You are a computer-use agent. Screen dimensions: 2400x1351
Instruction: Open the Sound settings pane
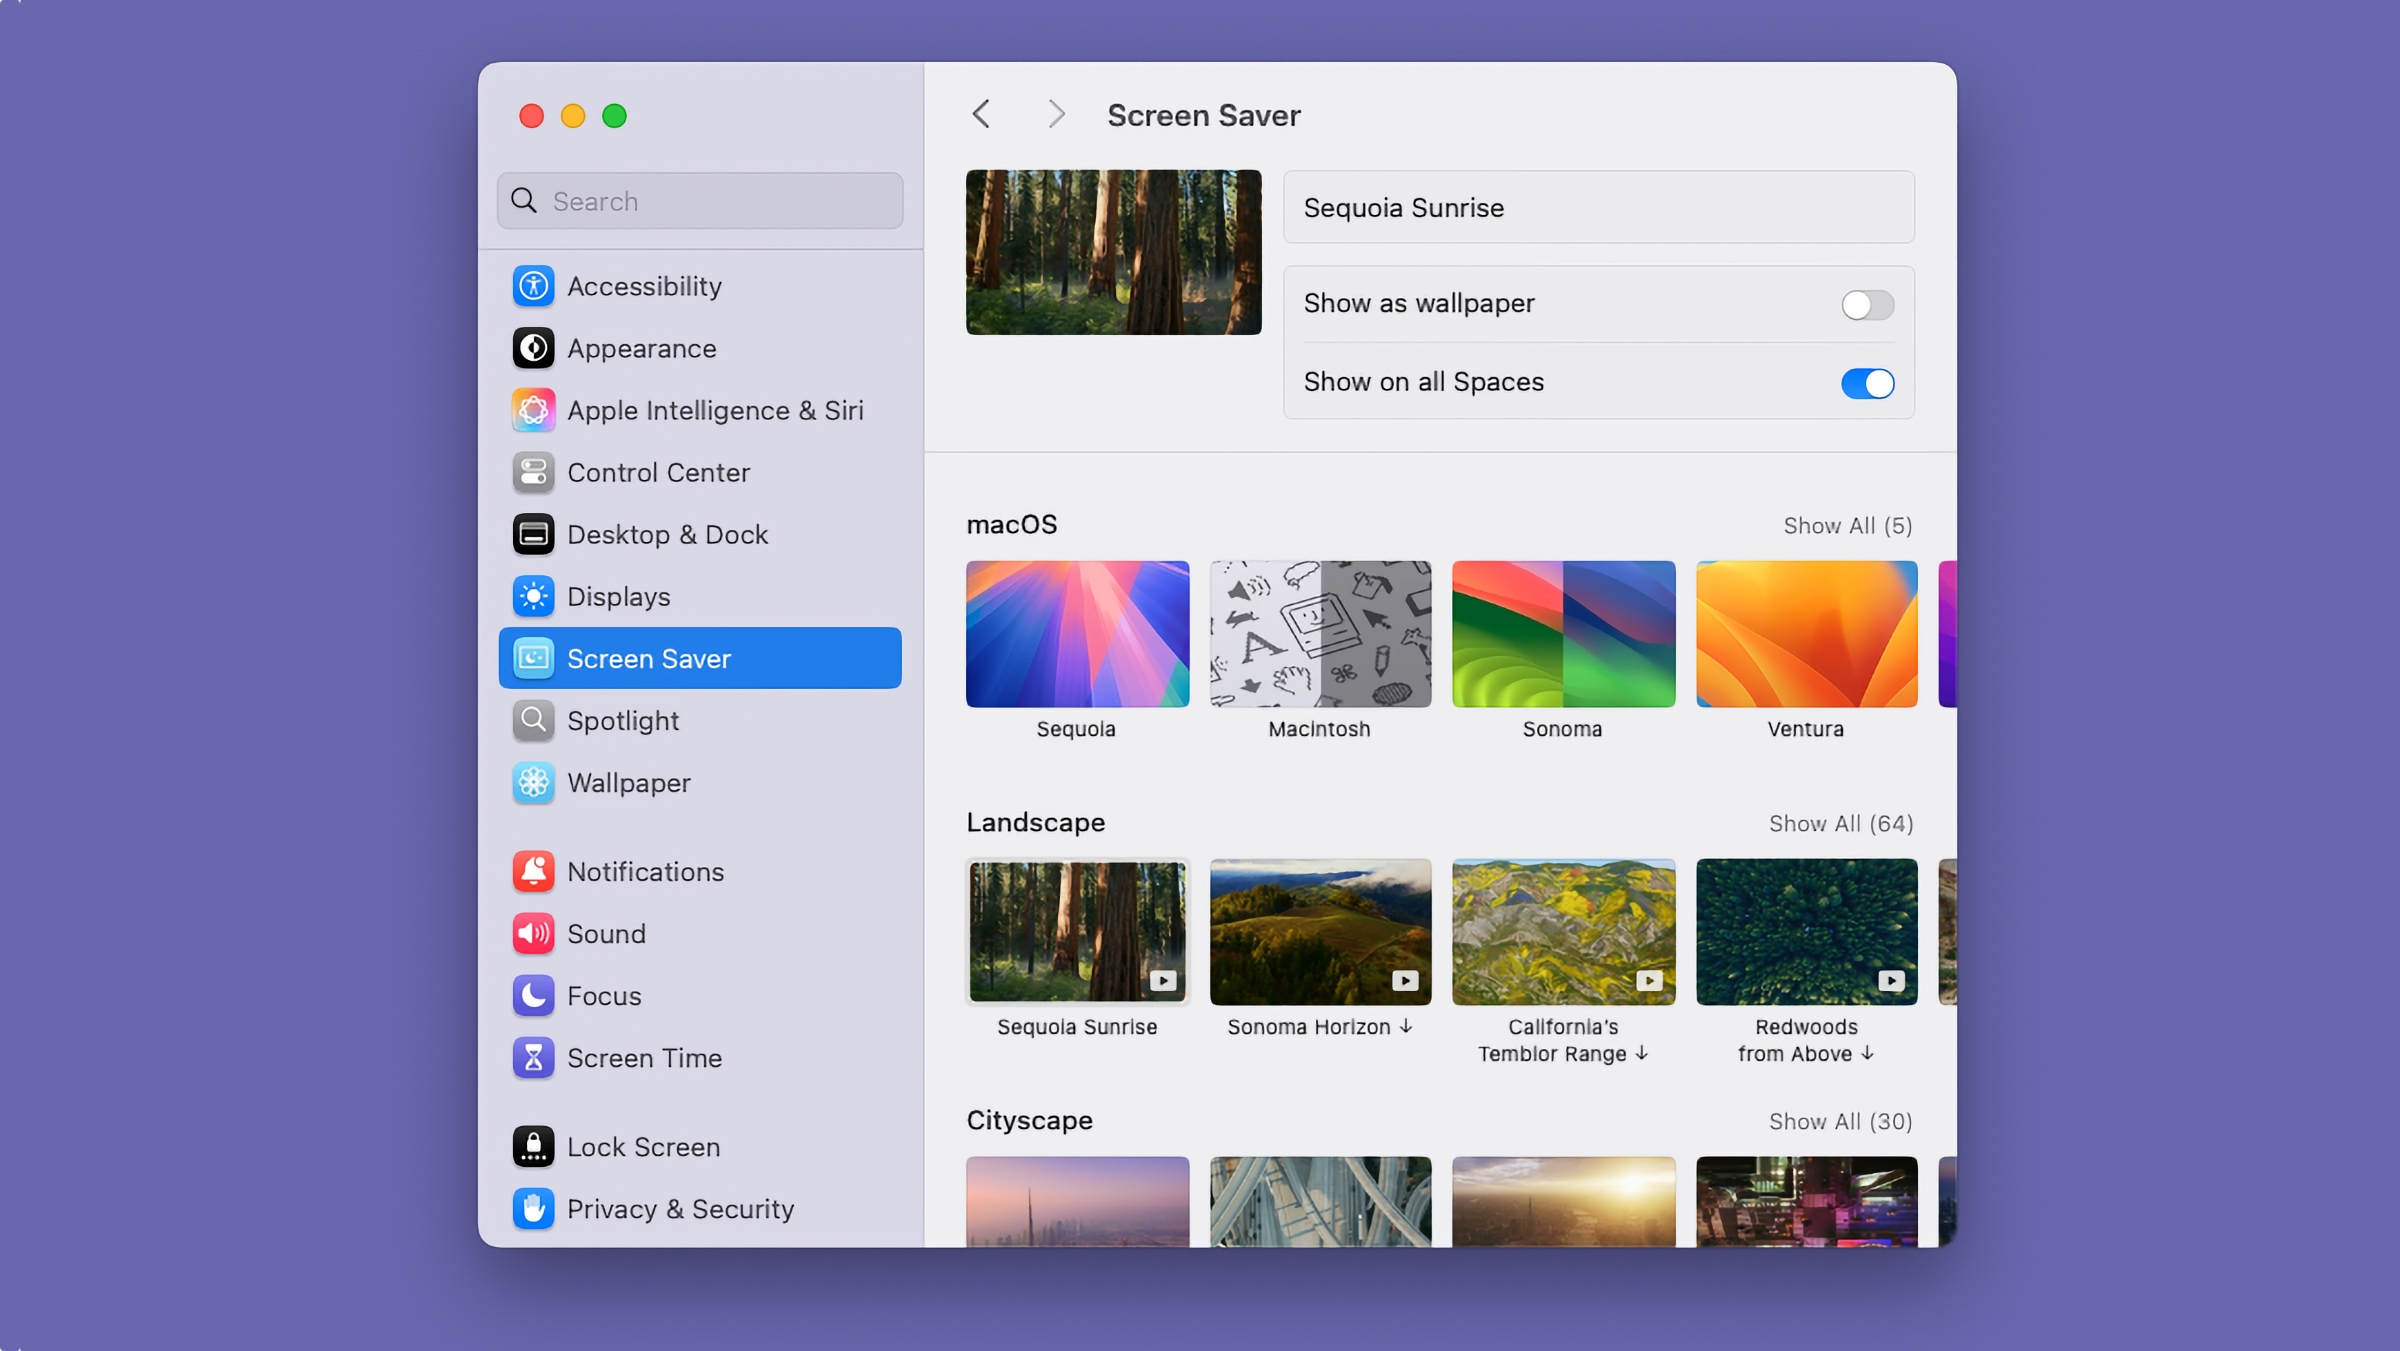coord(700,933)
